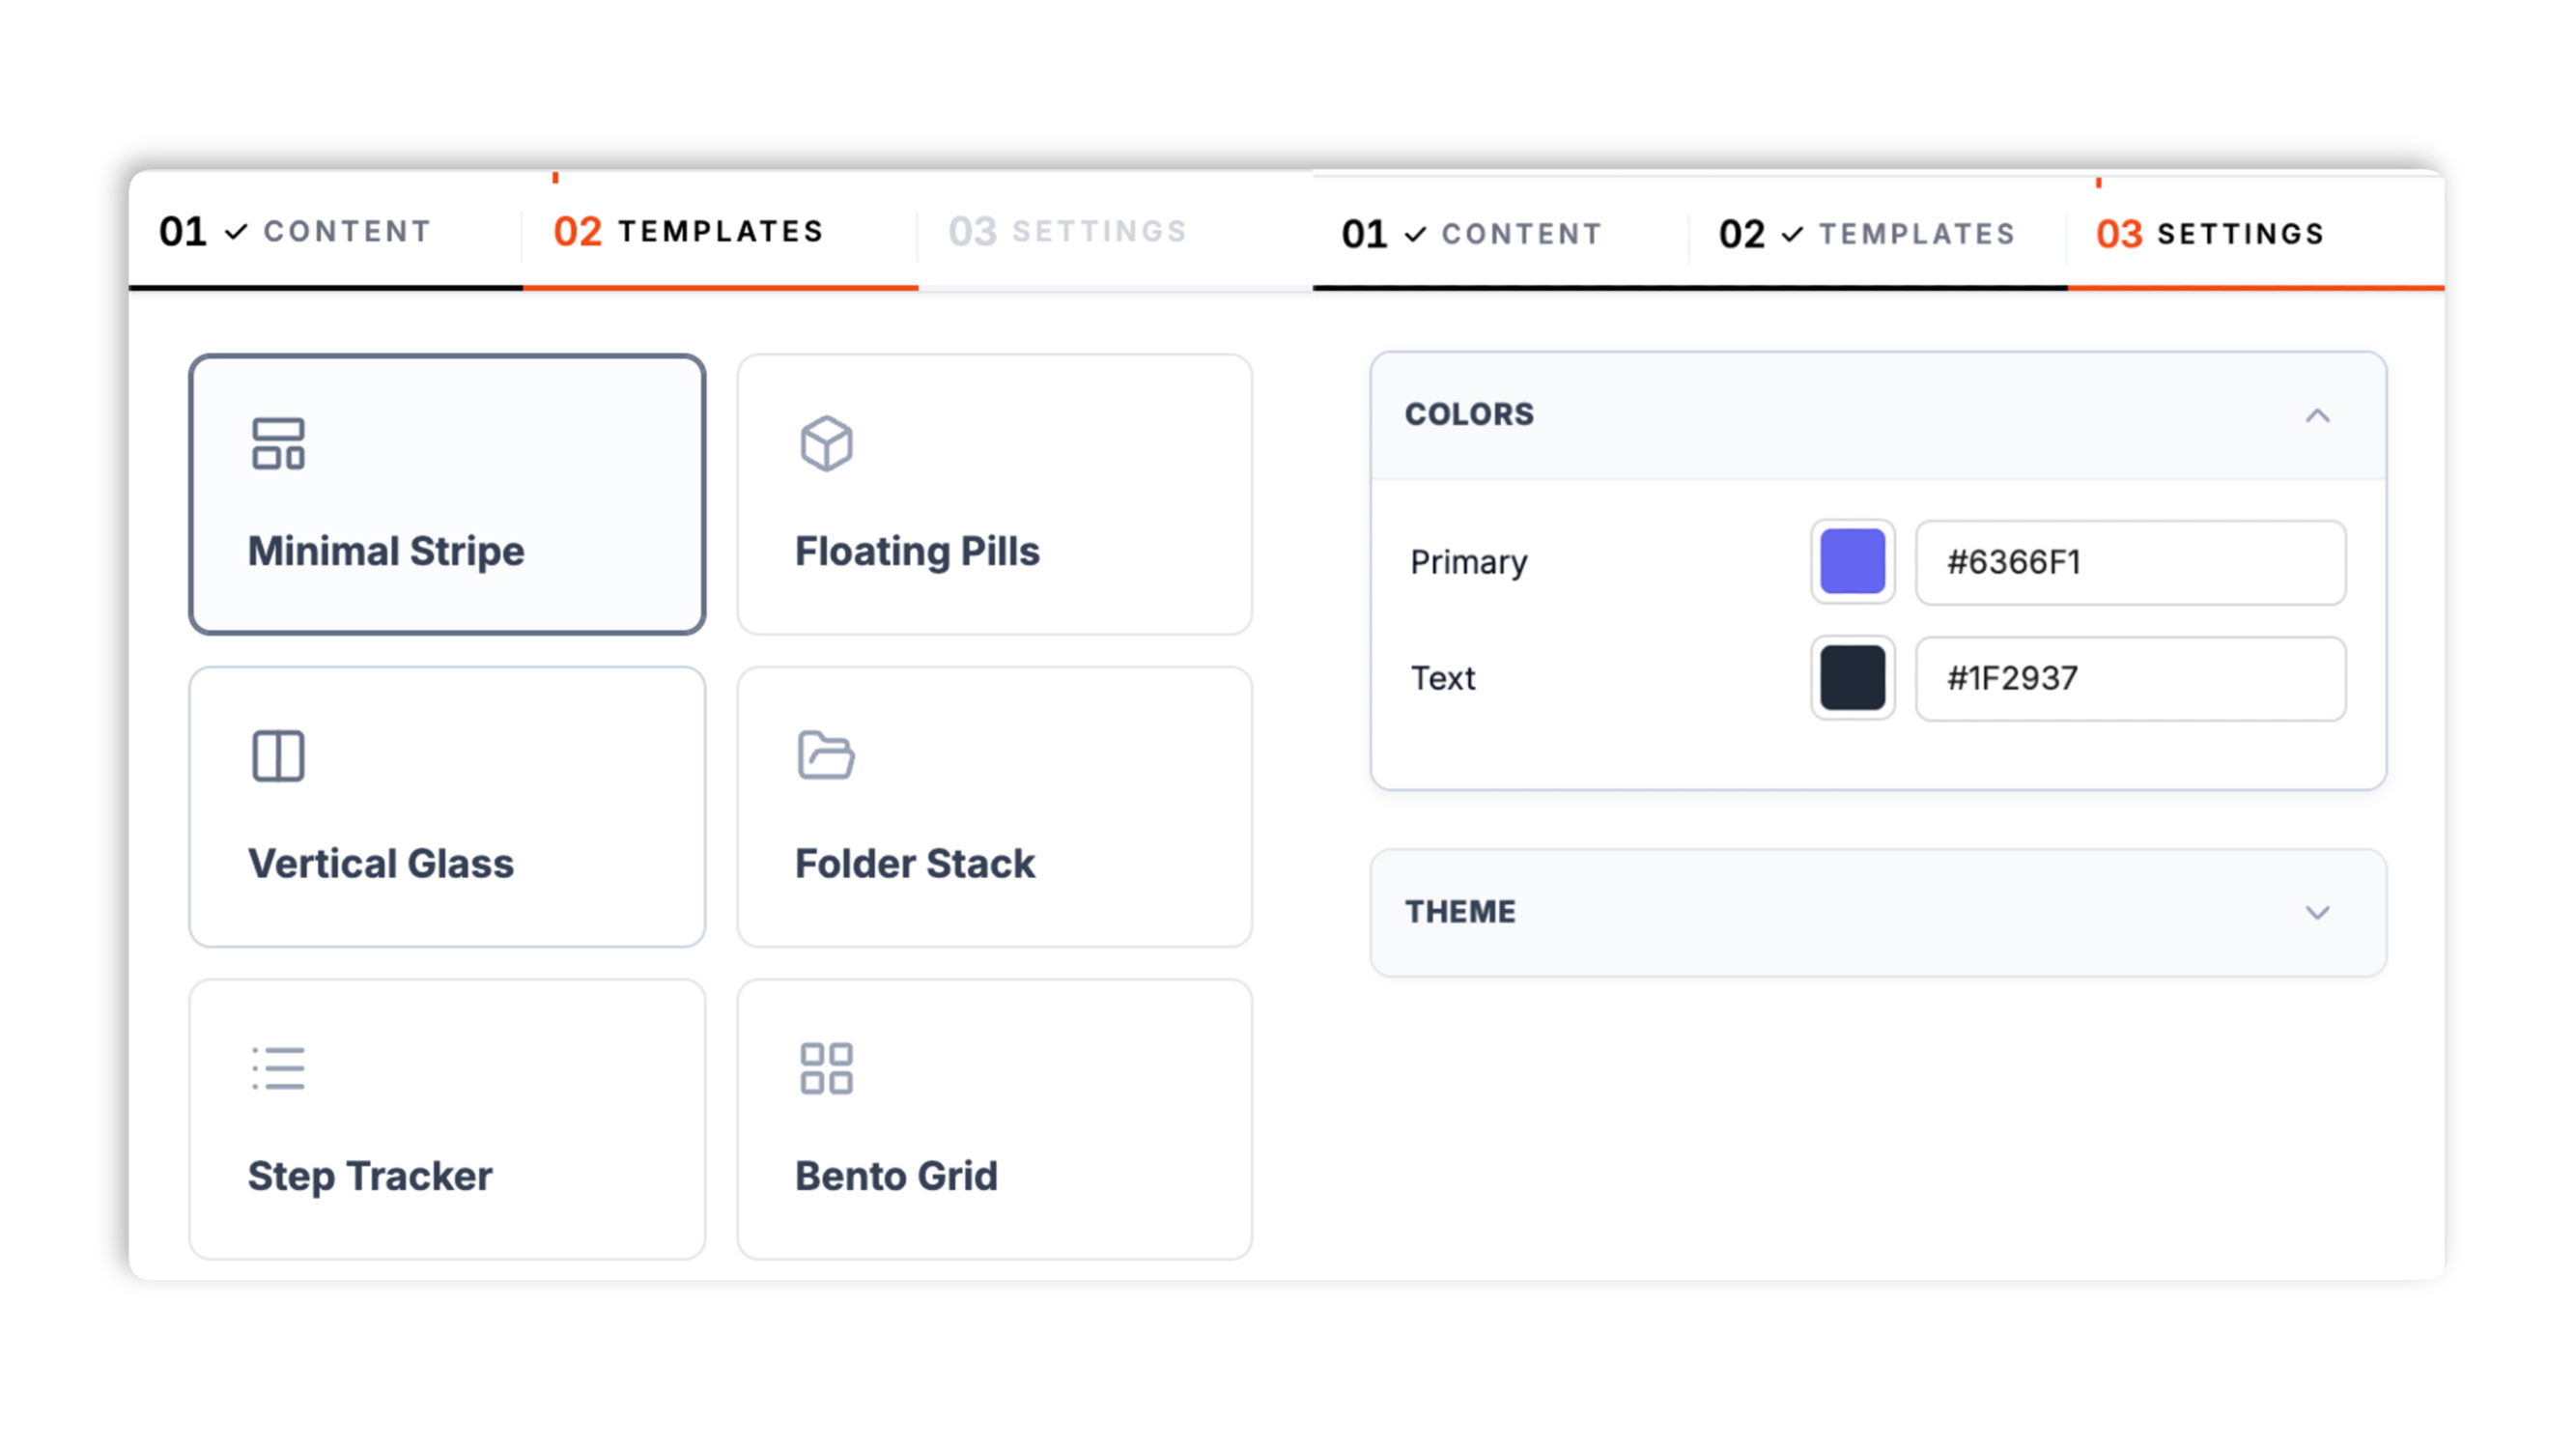Pick the Vertical Glass template card
The height and width of the screenshot is (1449, 2576).
point(447,807)
